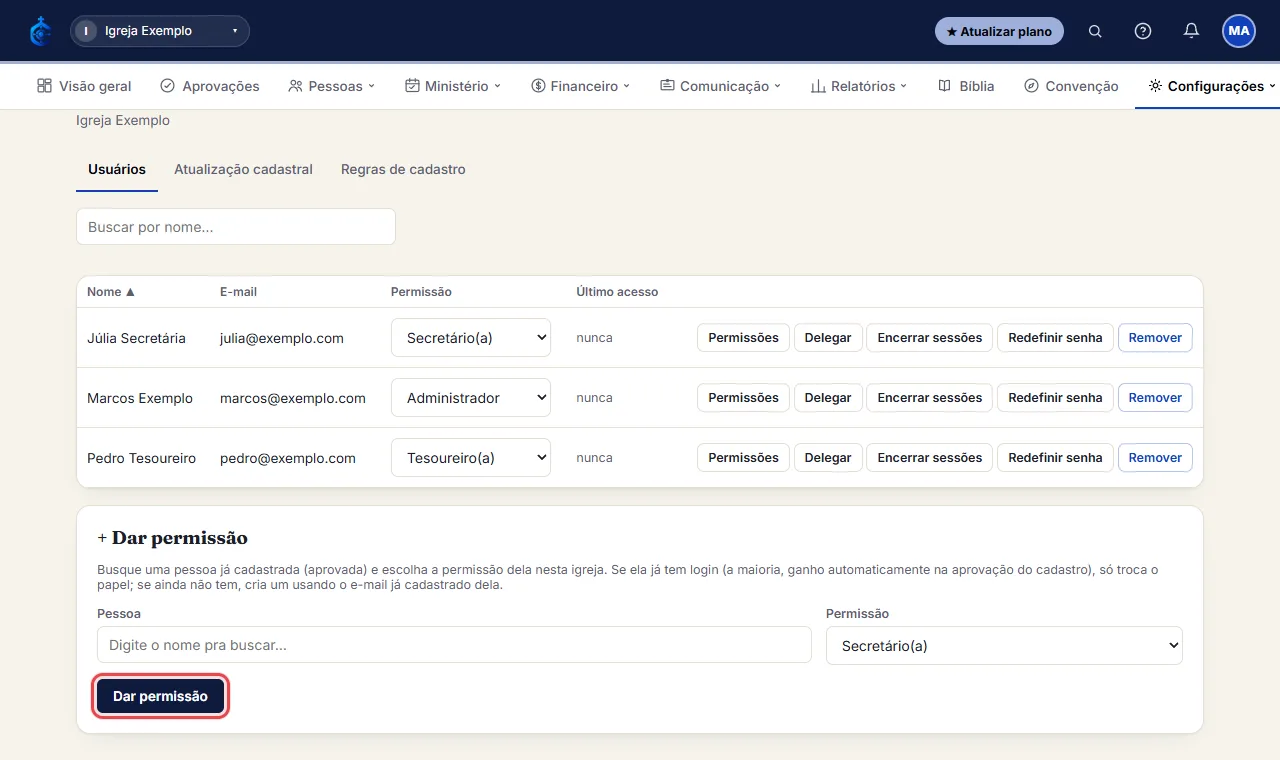The height and width of the screenshot is (760, 1280).
Task: Click Redefinir senha for Marcos Exemplo
Action: [x=1055, y=398]
